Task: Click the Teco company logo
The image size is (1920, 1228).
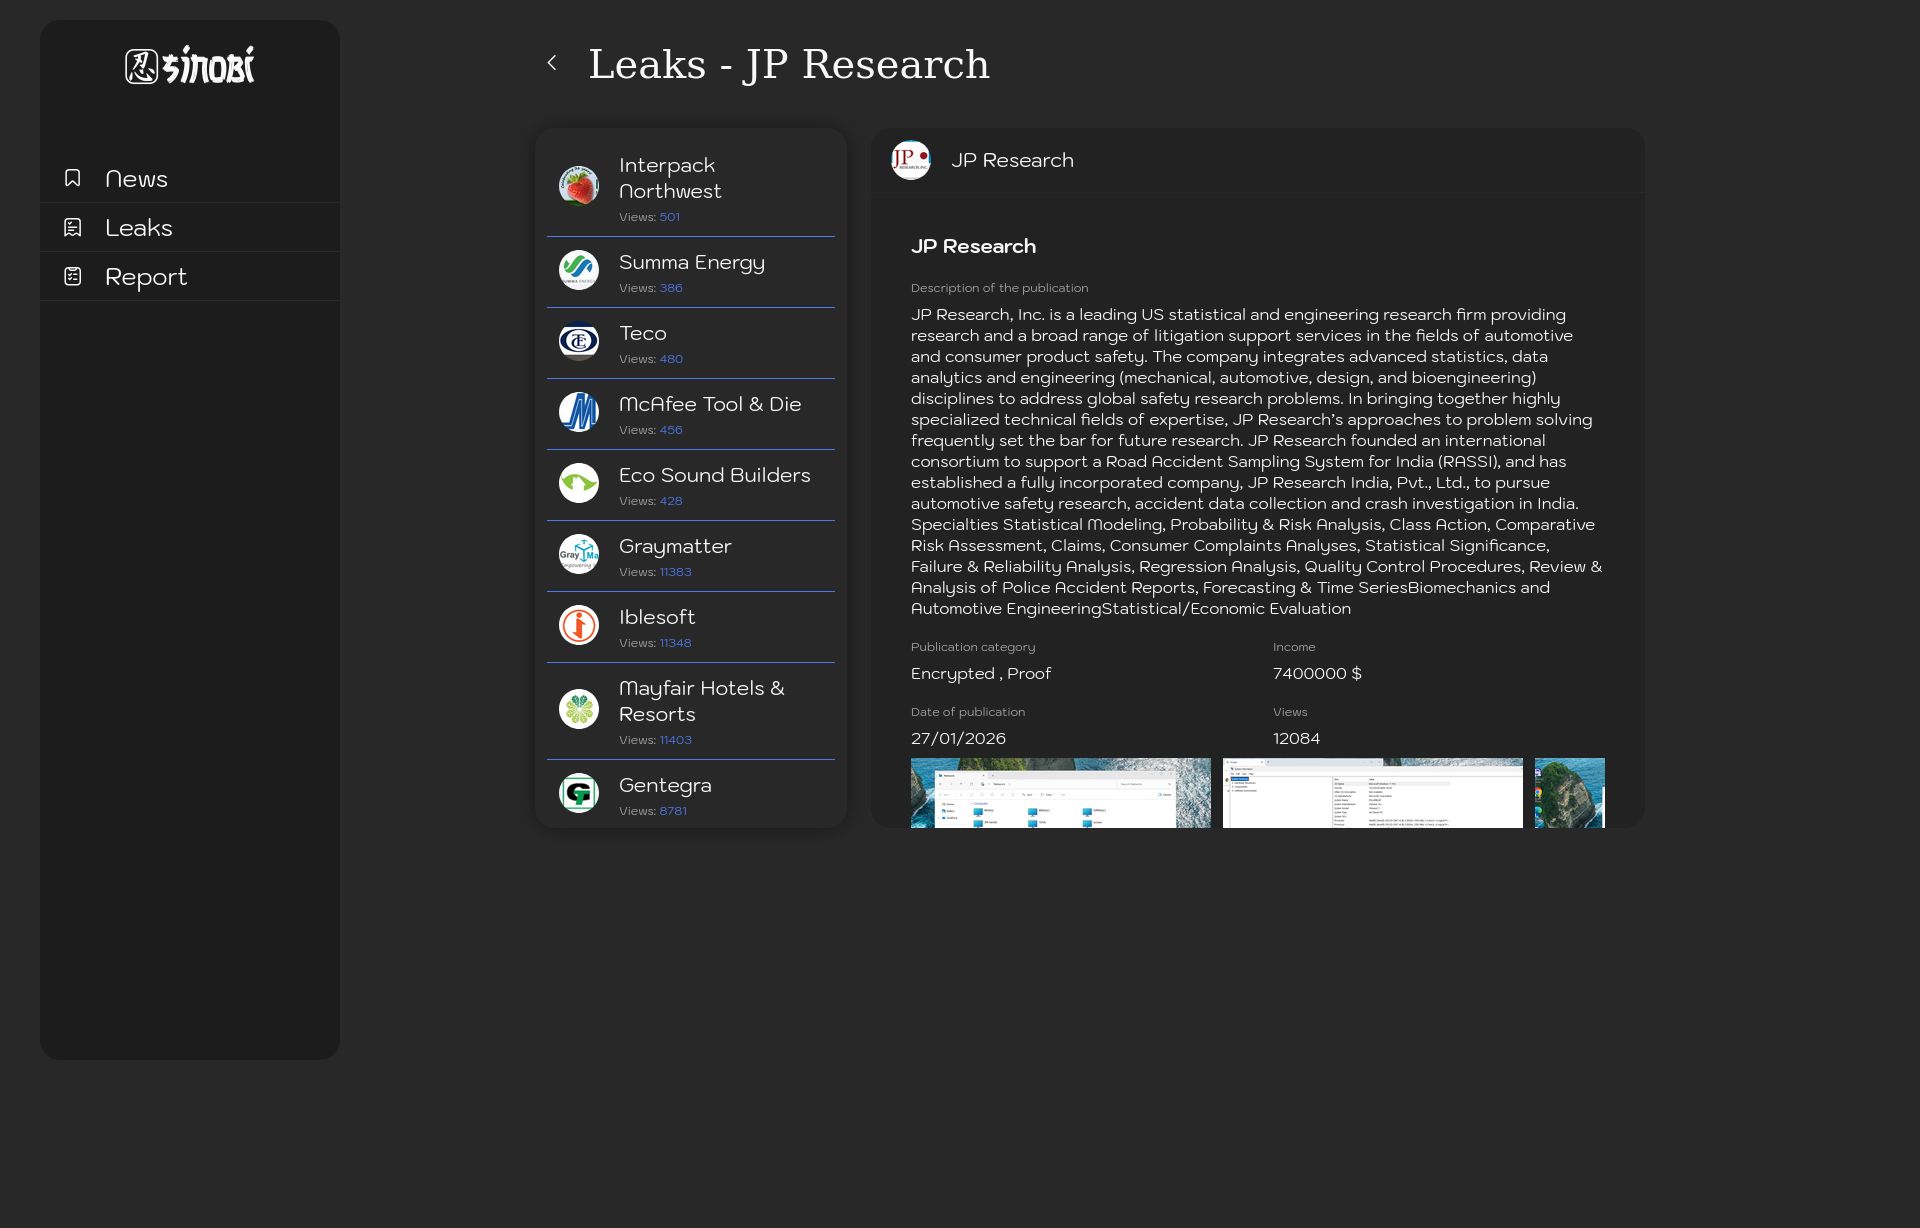Action: 578,341
